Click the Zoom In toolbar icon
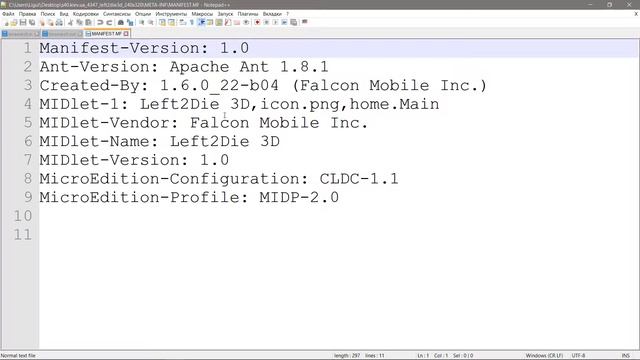Image resolution: width=640 pixels, height=360 pixels. point(142,22)
